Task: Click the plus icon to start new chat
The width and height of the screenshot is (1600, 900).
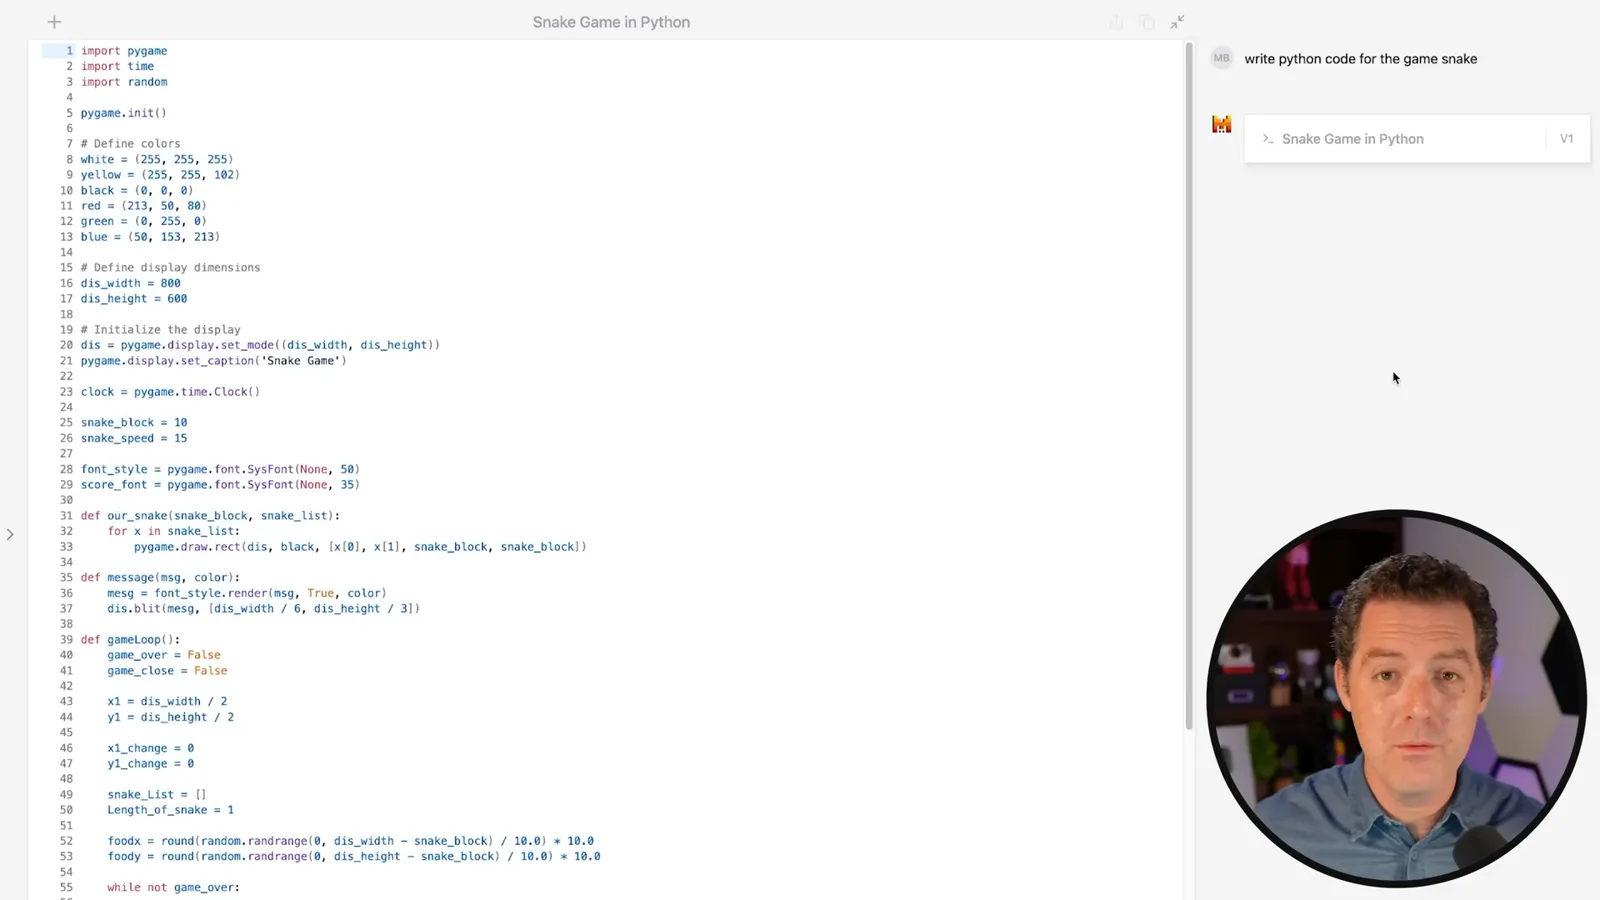Action: coord(54,22)
